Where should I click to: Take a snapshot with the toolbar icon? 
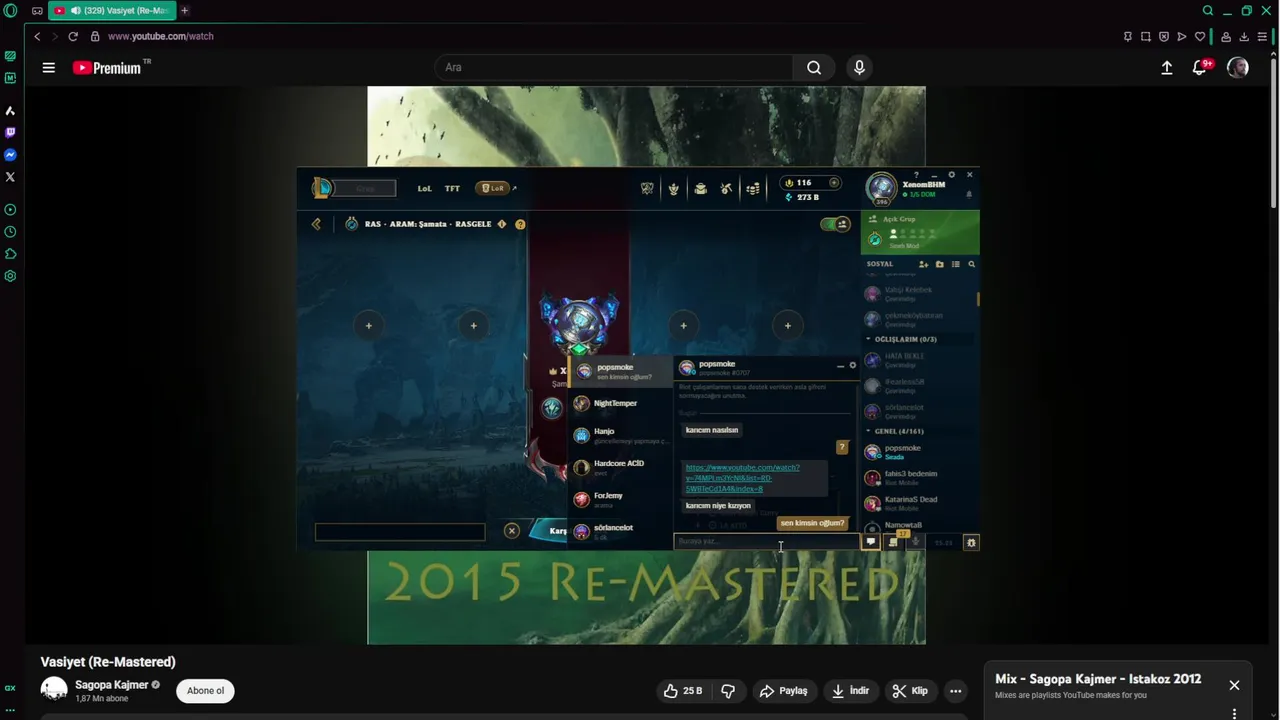pyautogui.click(x=1146, y=37)
